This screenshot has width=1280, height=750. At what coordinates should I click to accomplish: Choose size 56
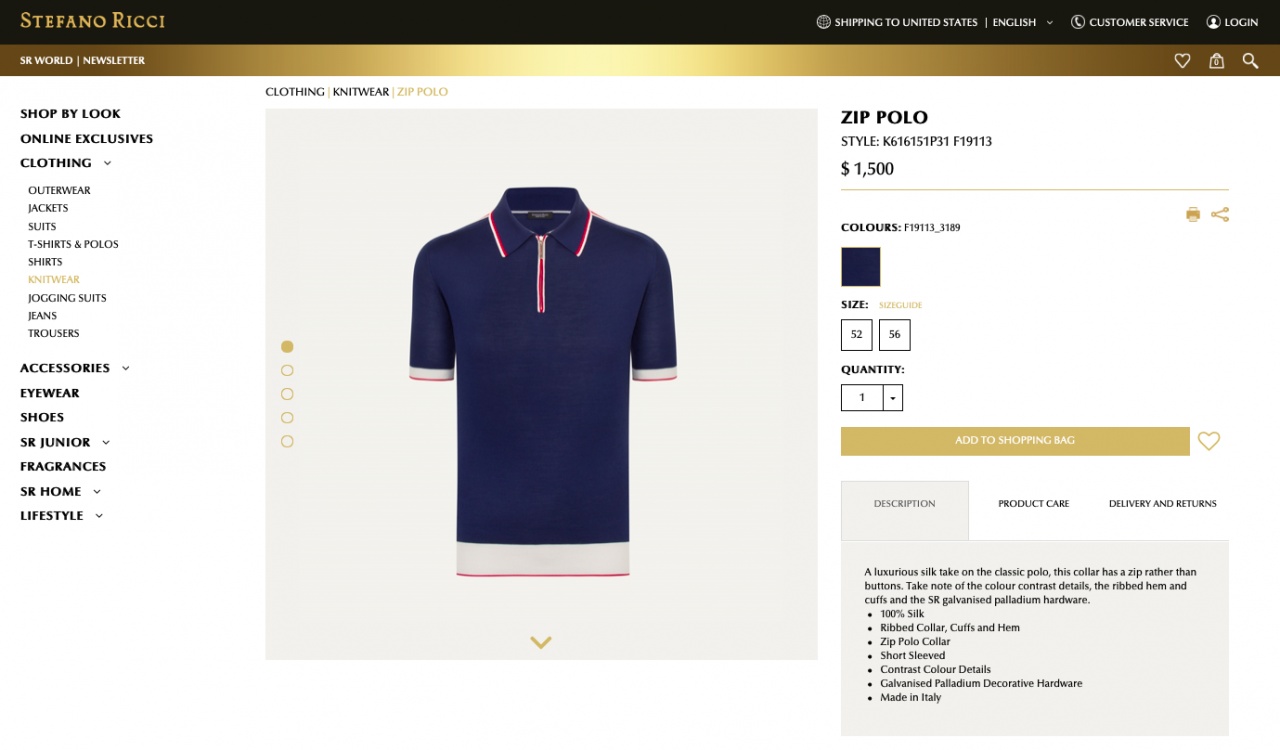click(895, 335)
